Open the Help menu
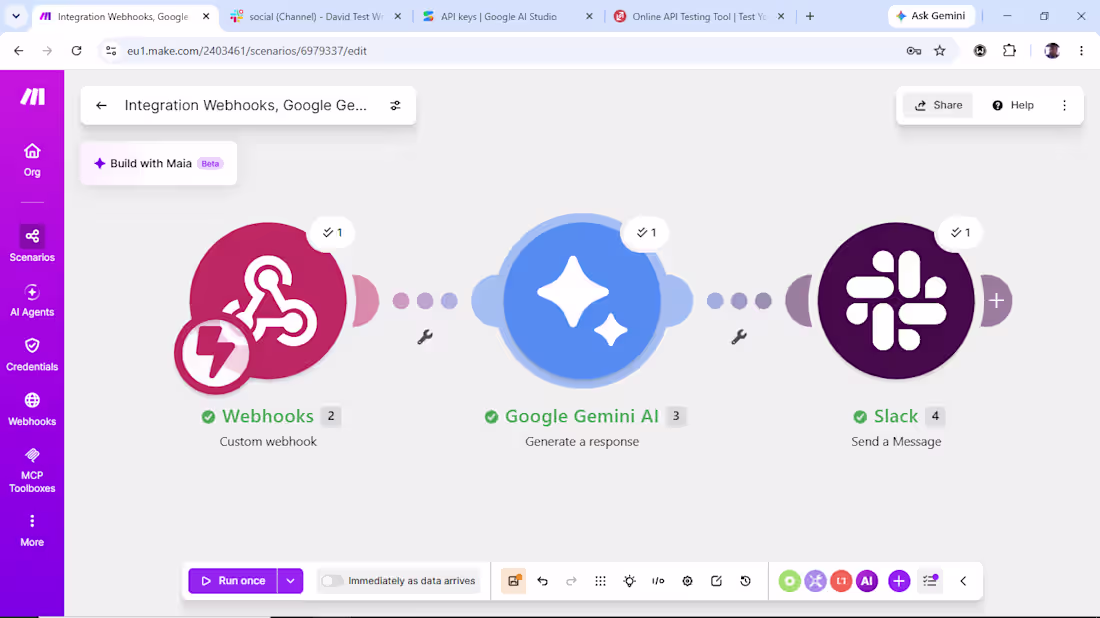The height and width of the screenshot is (618, 1100). pyautogui.click(x=1013, y=105)
